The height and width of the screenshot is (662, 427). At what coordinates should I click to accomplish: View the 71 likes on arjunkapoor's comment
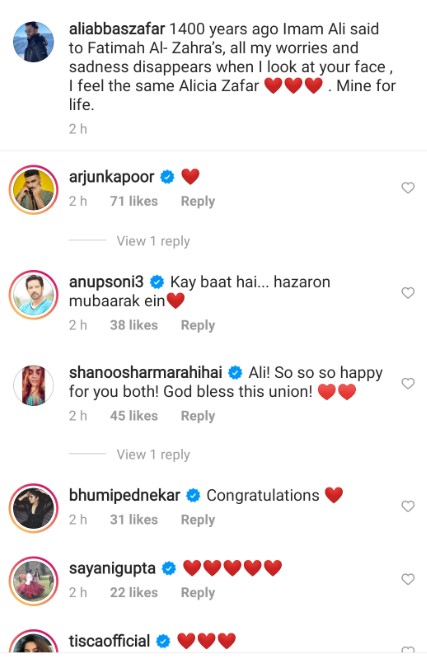coord(134,201)
